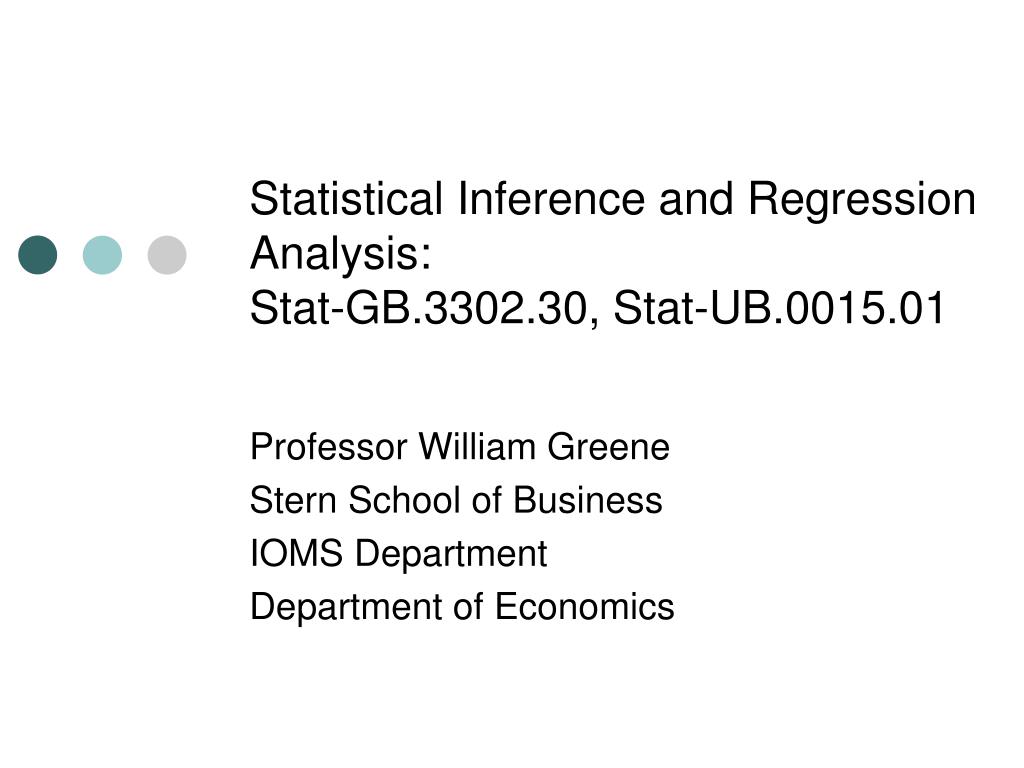
Task: Click the light blue circle bullet
Action: click(102, 255)
